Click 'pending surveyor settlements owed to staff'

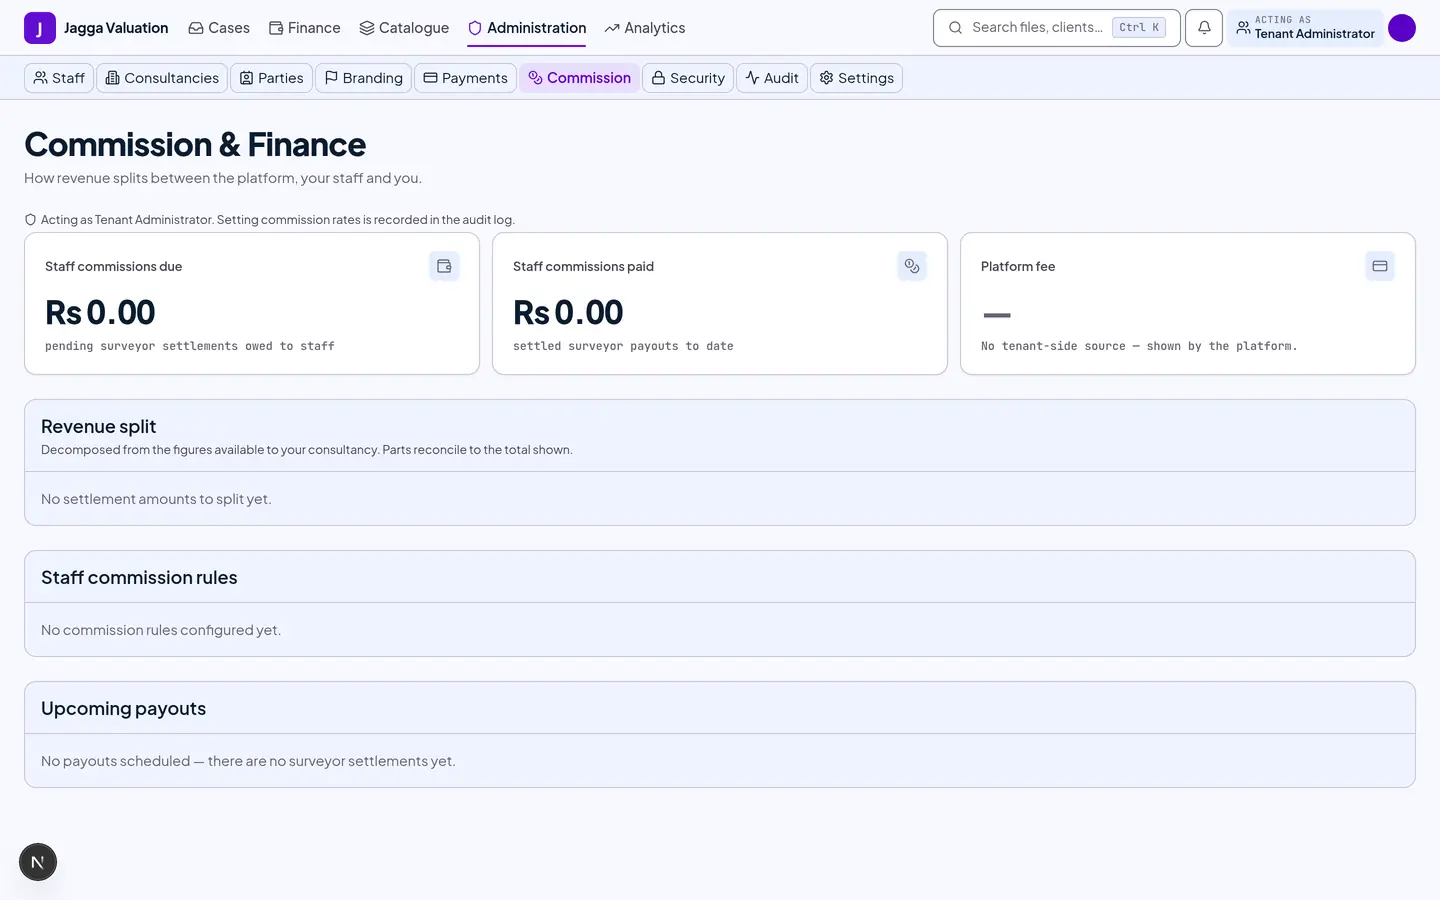190,346
